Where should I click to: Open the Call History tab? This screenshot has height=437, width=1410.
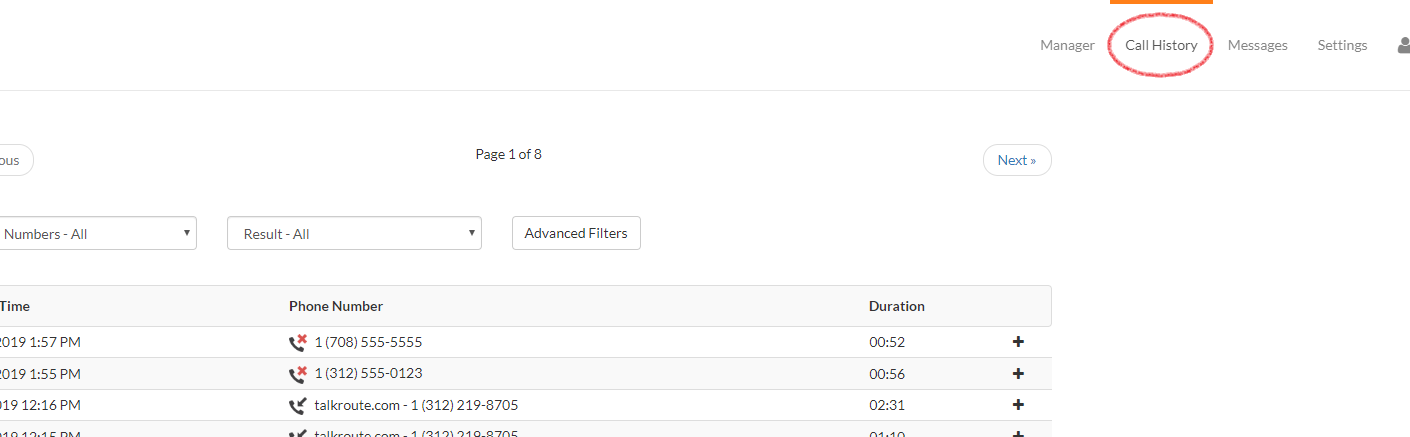point(1161,45)
